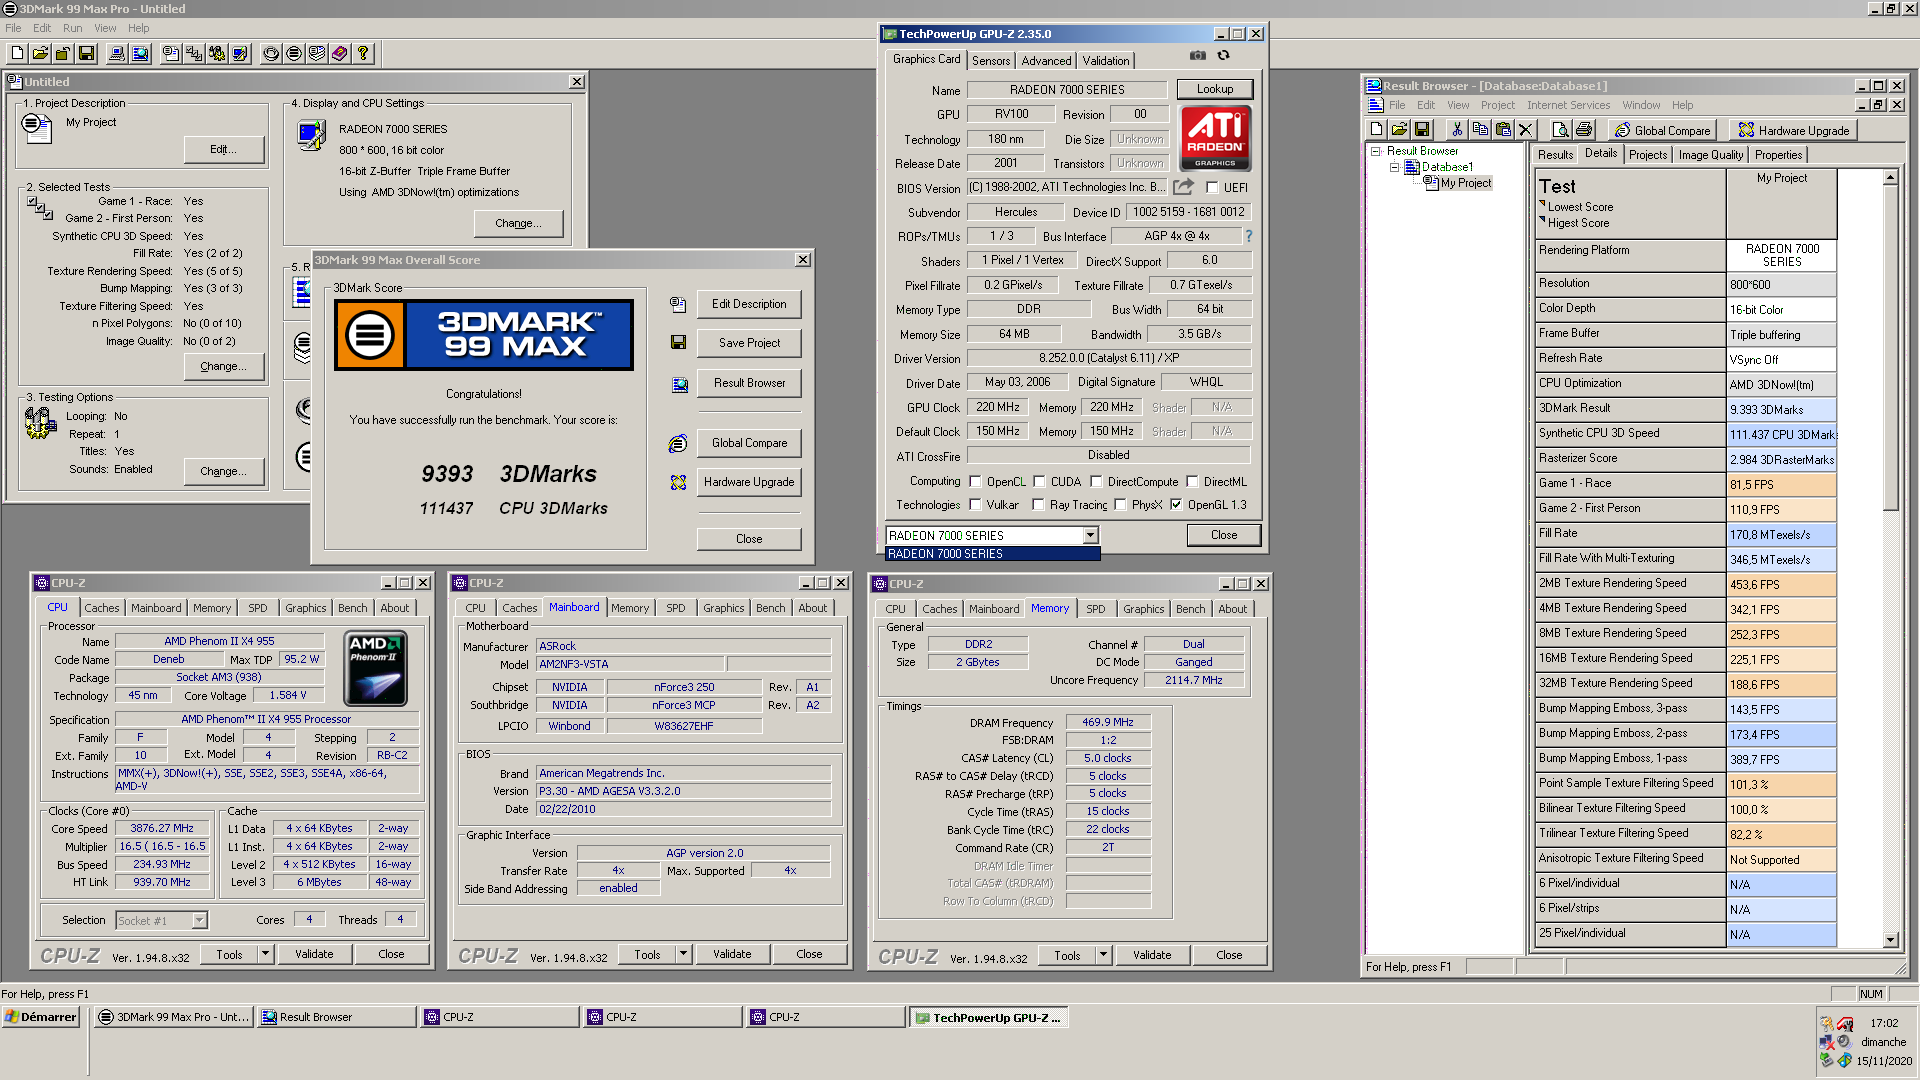Click vertical scrollbar thumb in Result Browser details
Screen dimensions: 1920x1080
(x=1890, y=347)
